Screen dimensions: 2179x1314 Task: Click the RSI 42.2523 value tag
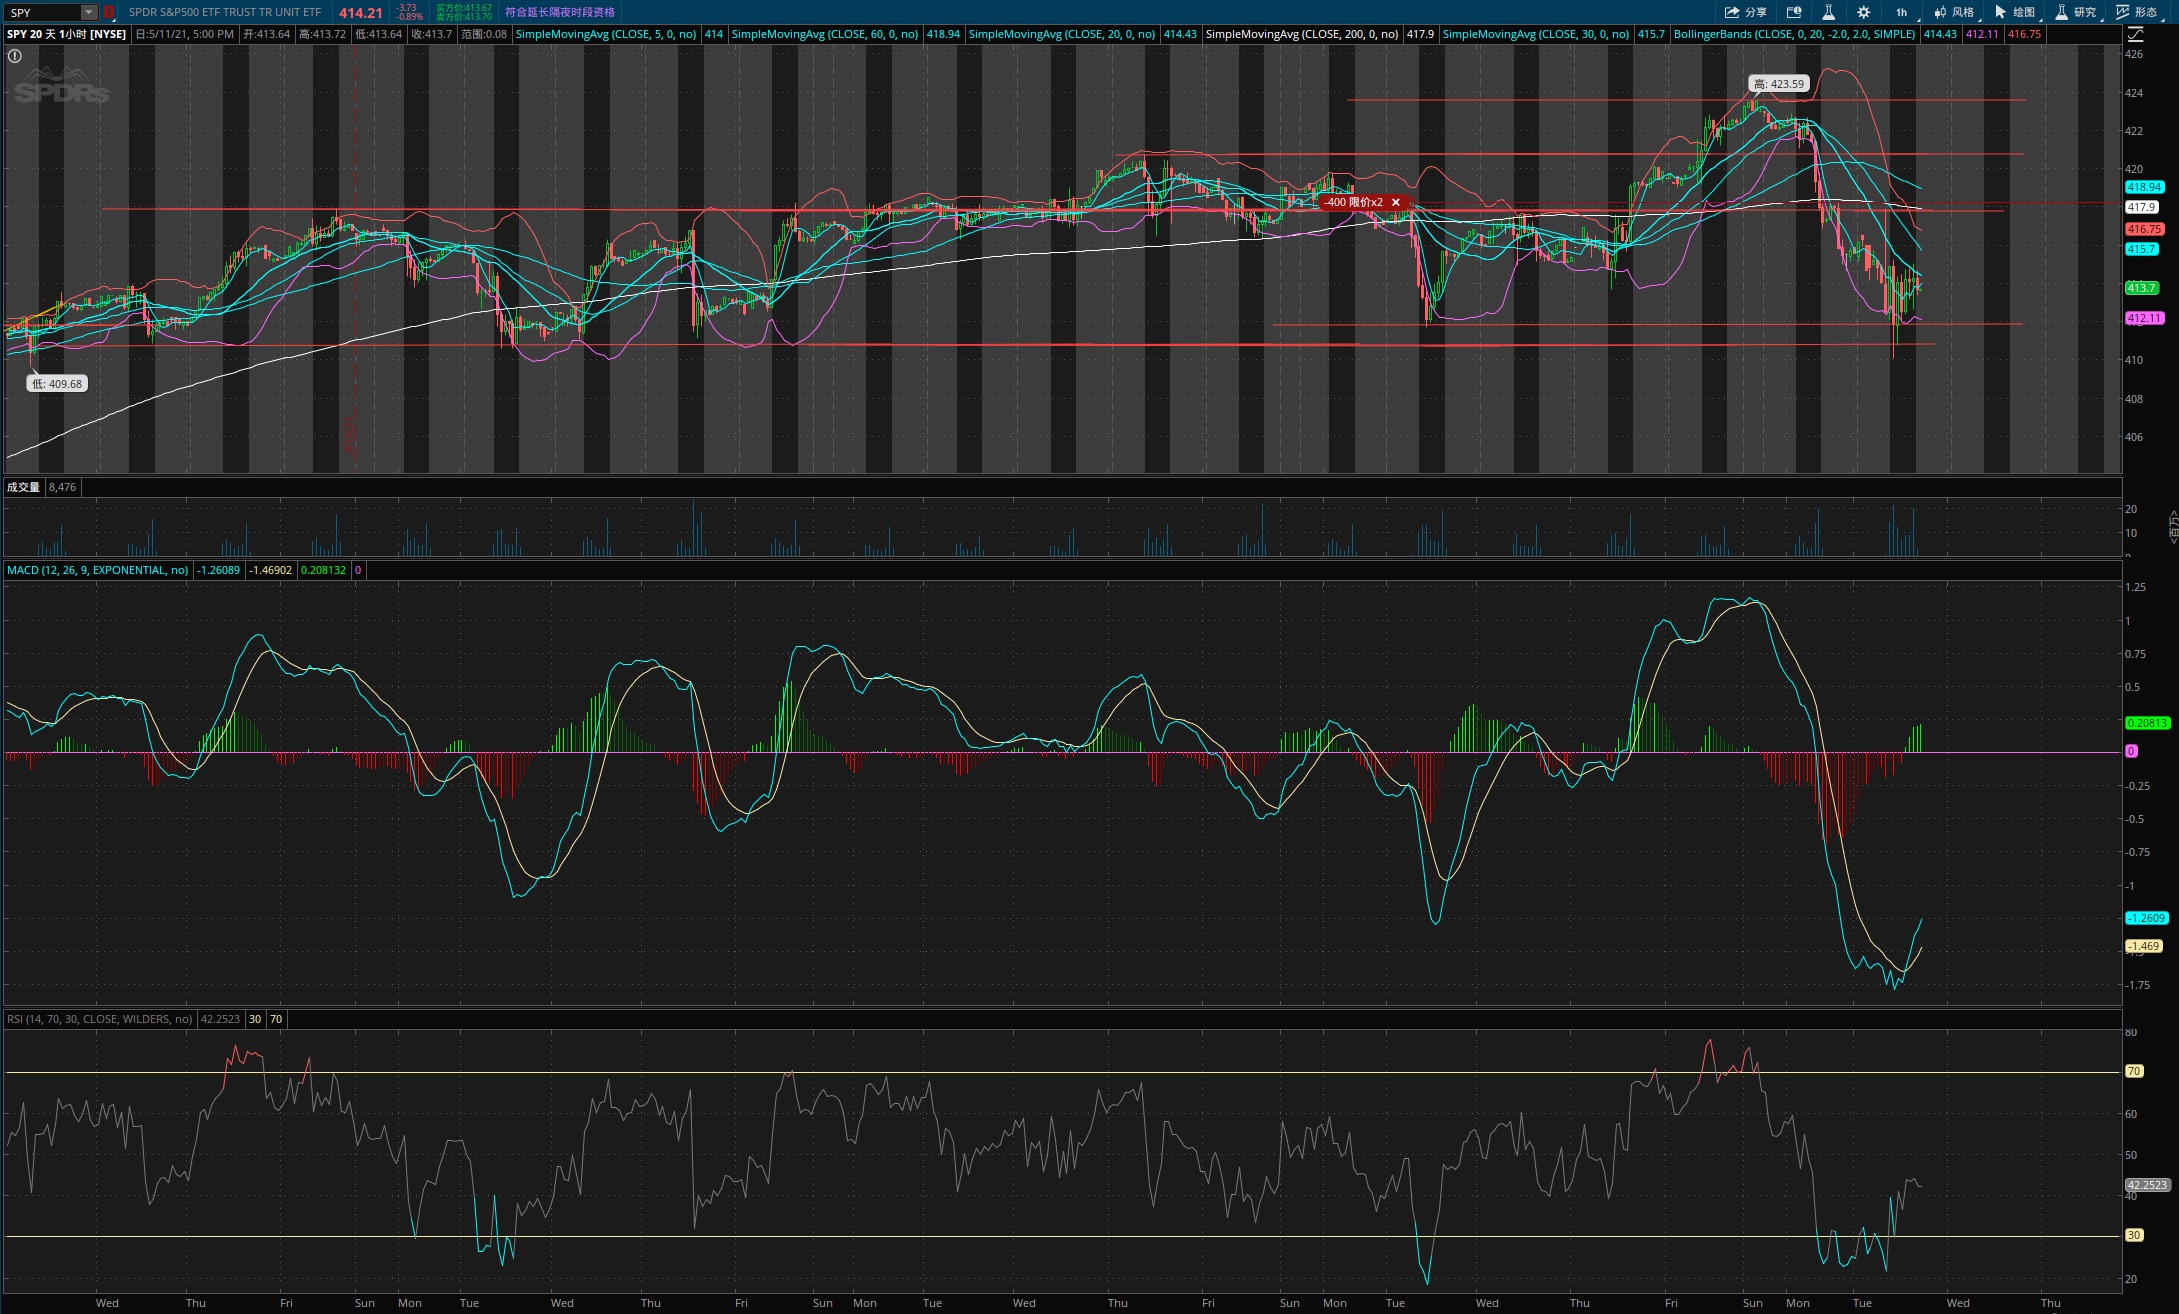pyautogui.click(x=2147, y=1185)
